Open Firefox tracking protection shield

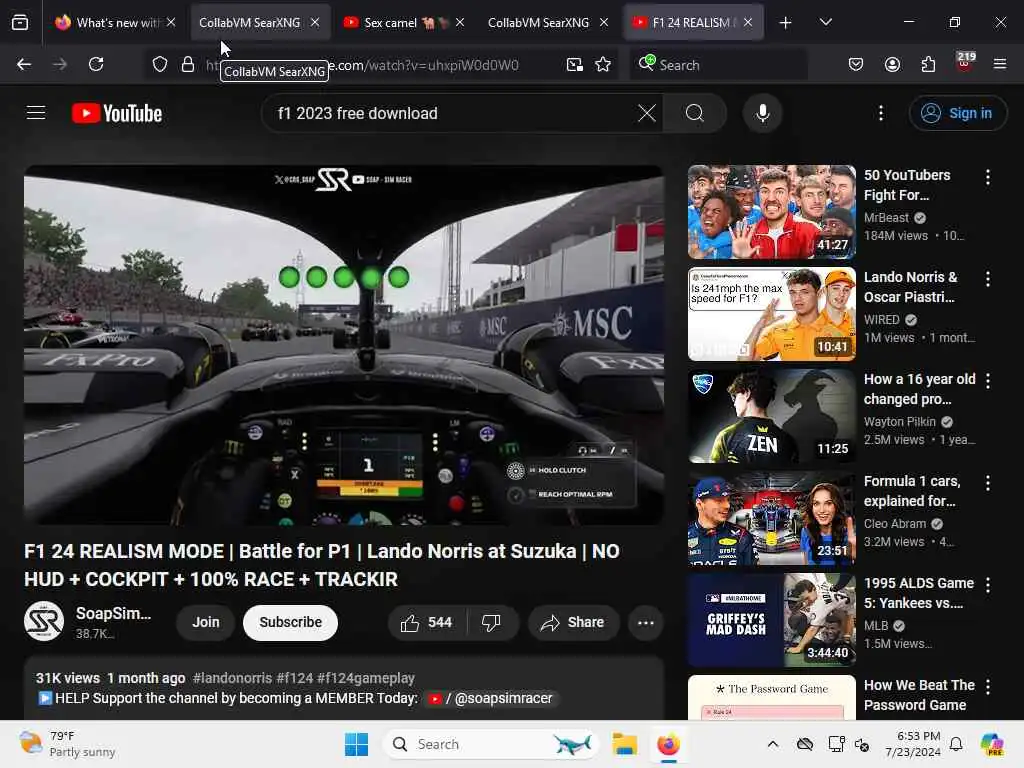point(159,64)
